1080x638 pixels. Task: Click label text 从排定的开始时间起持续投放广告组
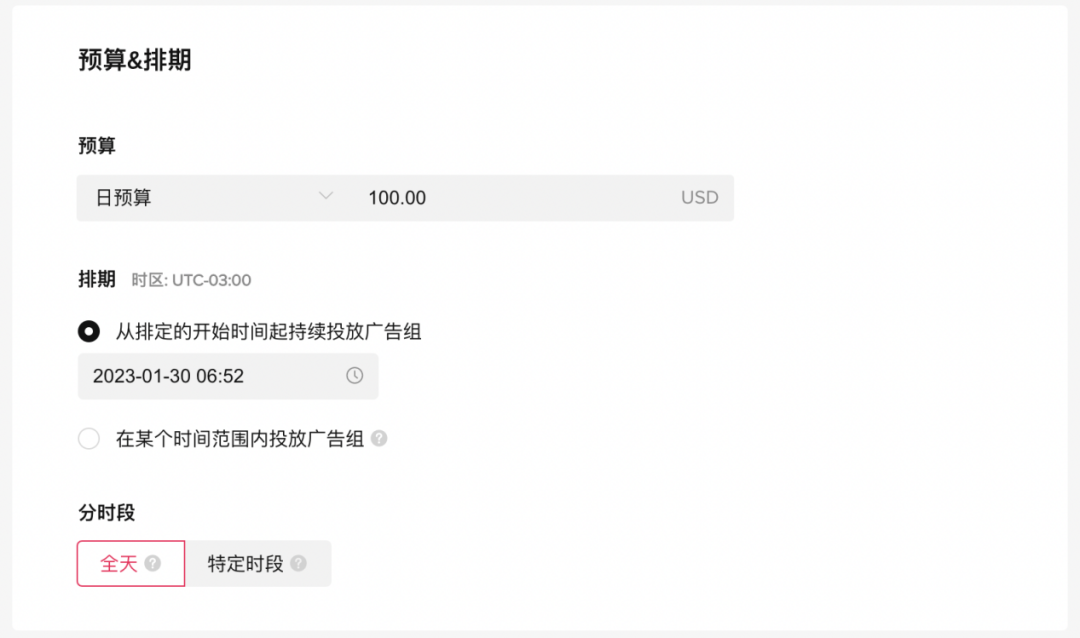click(268, 331)
